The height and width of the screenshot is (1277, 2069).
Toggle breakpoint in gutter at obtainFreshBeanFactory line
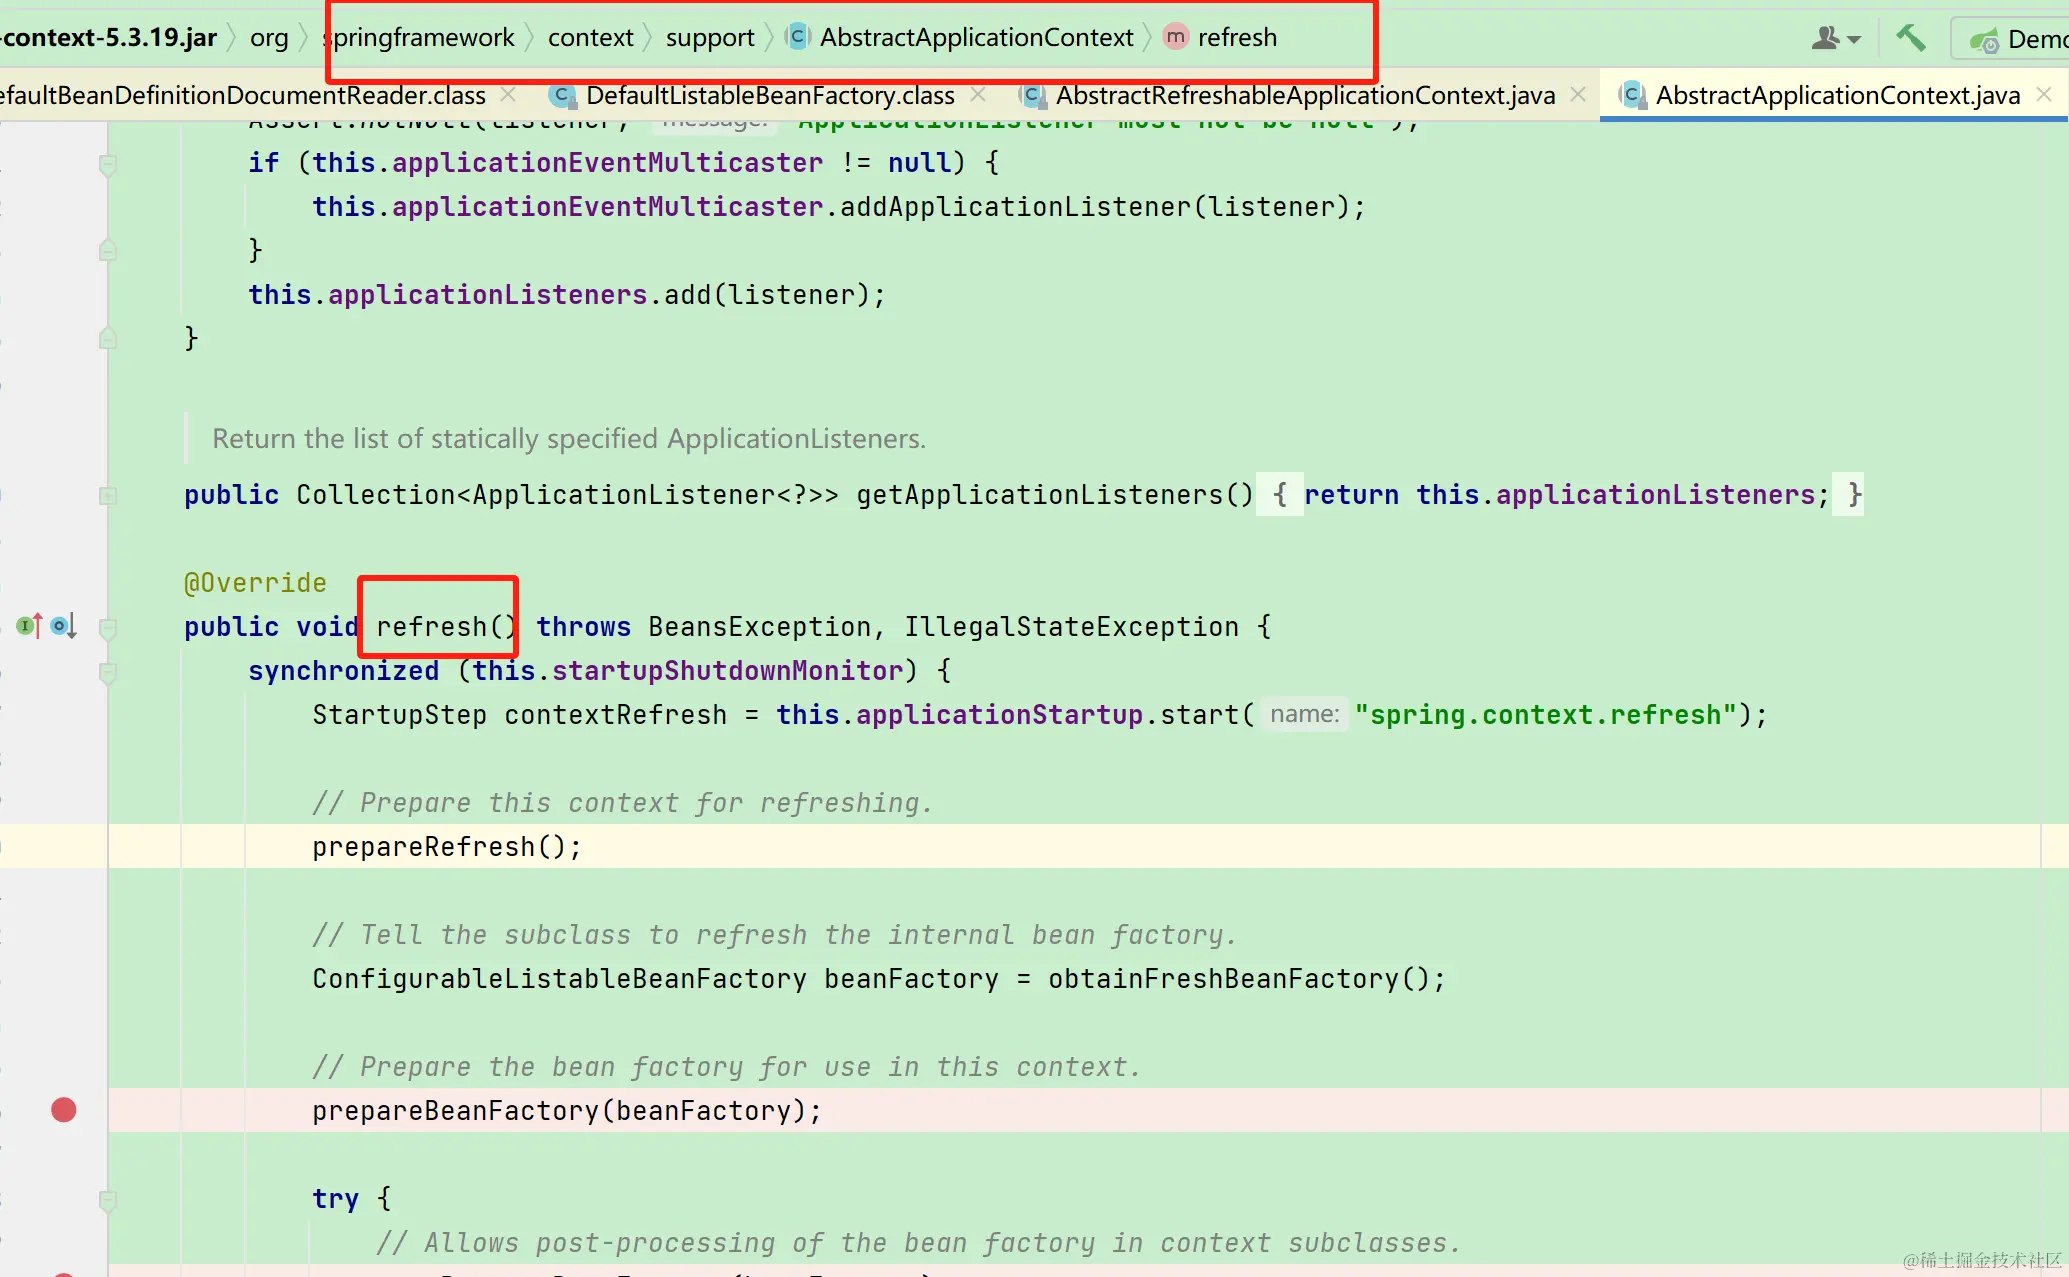(x=63, y=979)
